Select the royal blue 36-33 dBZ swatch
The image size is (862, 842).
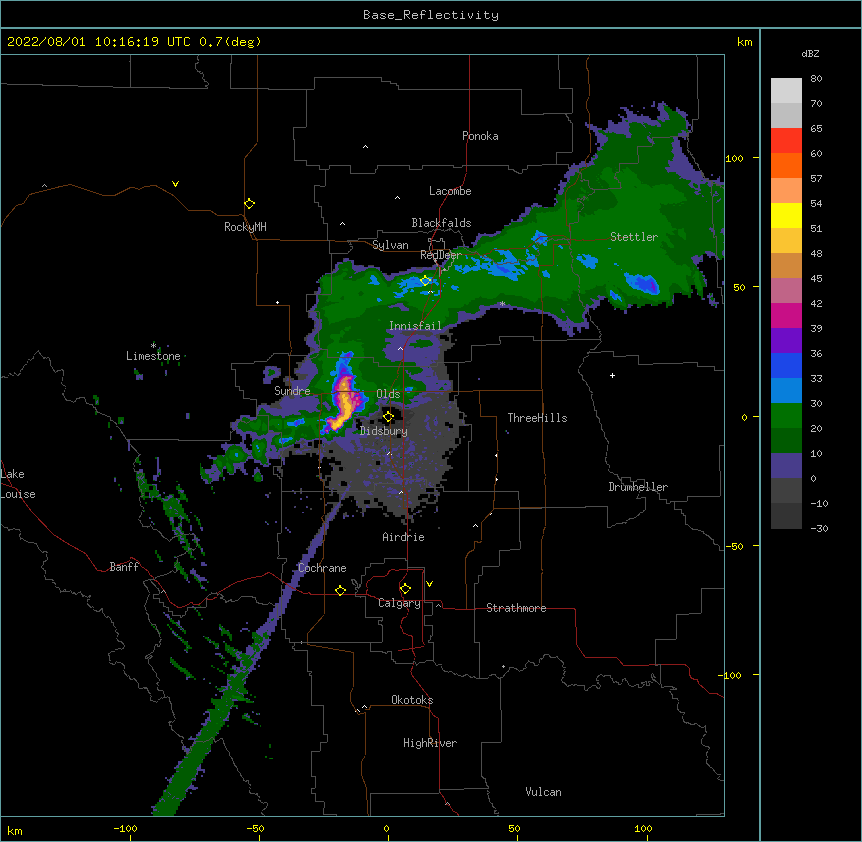(x=786, y=366)
